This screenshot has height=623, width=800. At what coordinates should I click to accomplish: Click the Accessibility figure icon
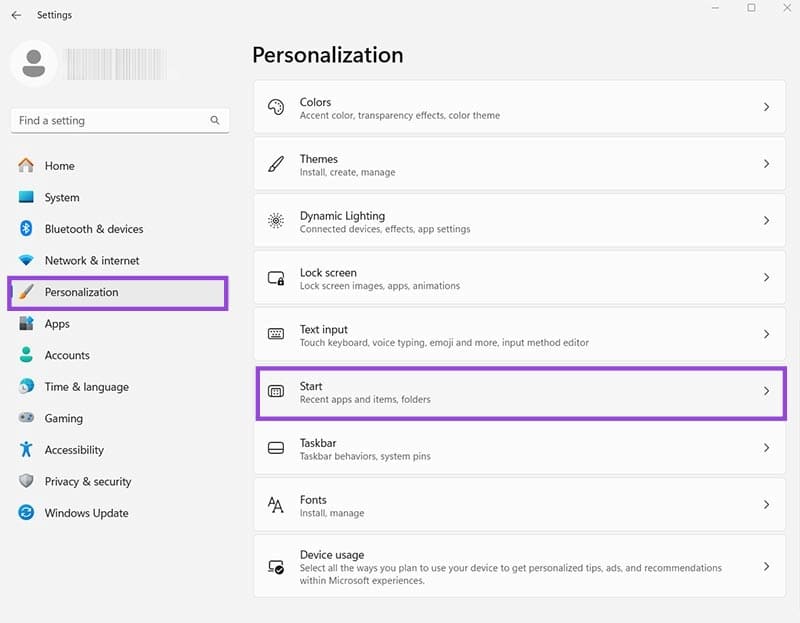point(26,450)
